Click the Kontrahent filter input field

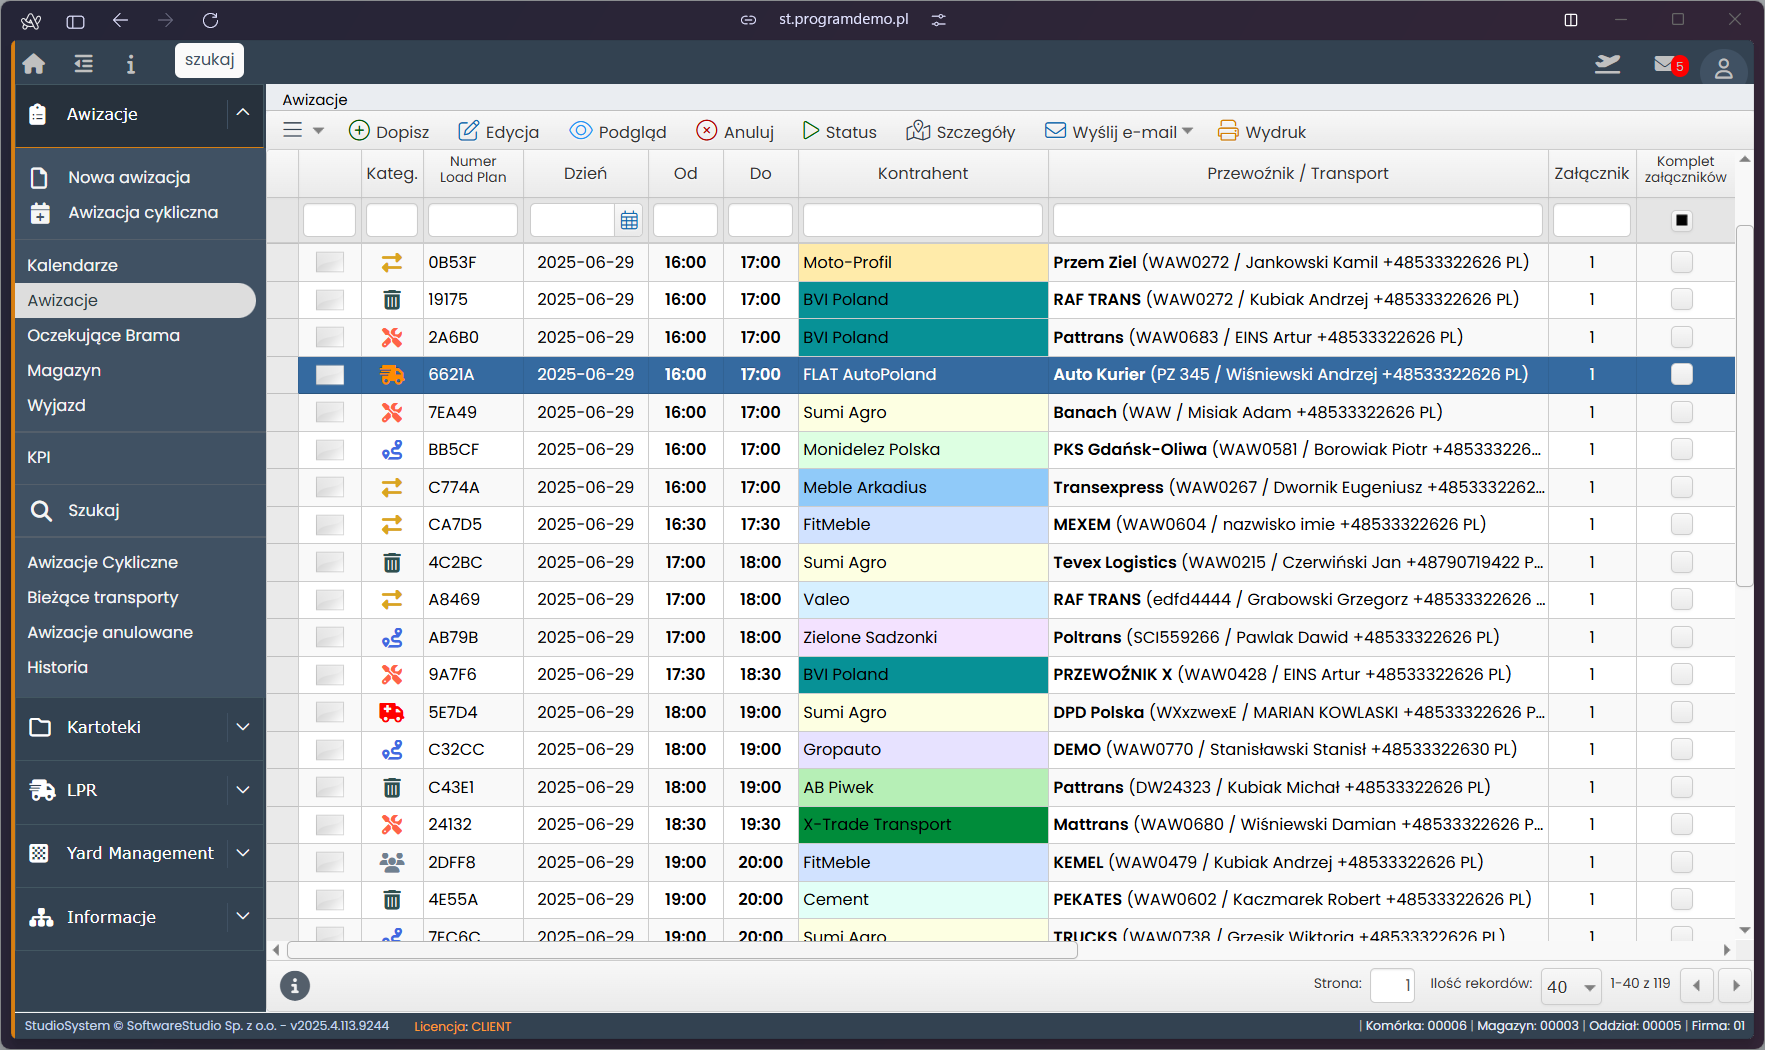[922, 220]
